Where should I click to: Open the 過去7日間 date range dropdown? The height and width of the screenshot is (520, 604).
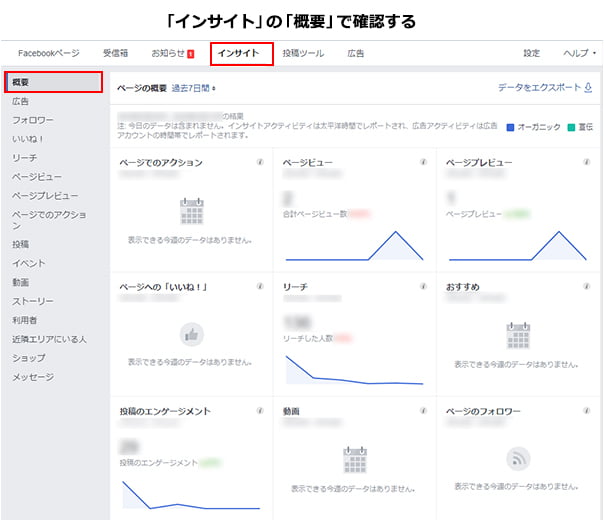pos(194,88)
